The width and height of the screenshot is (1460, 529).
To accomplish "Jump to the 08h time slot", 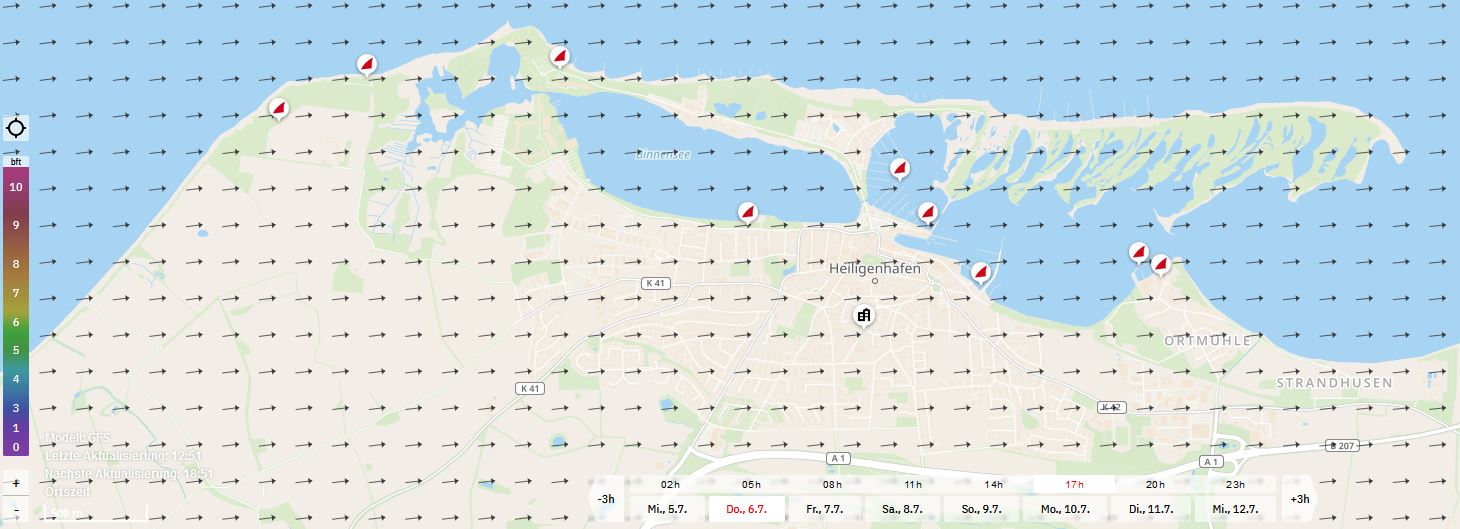I will coord(832,484).
